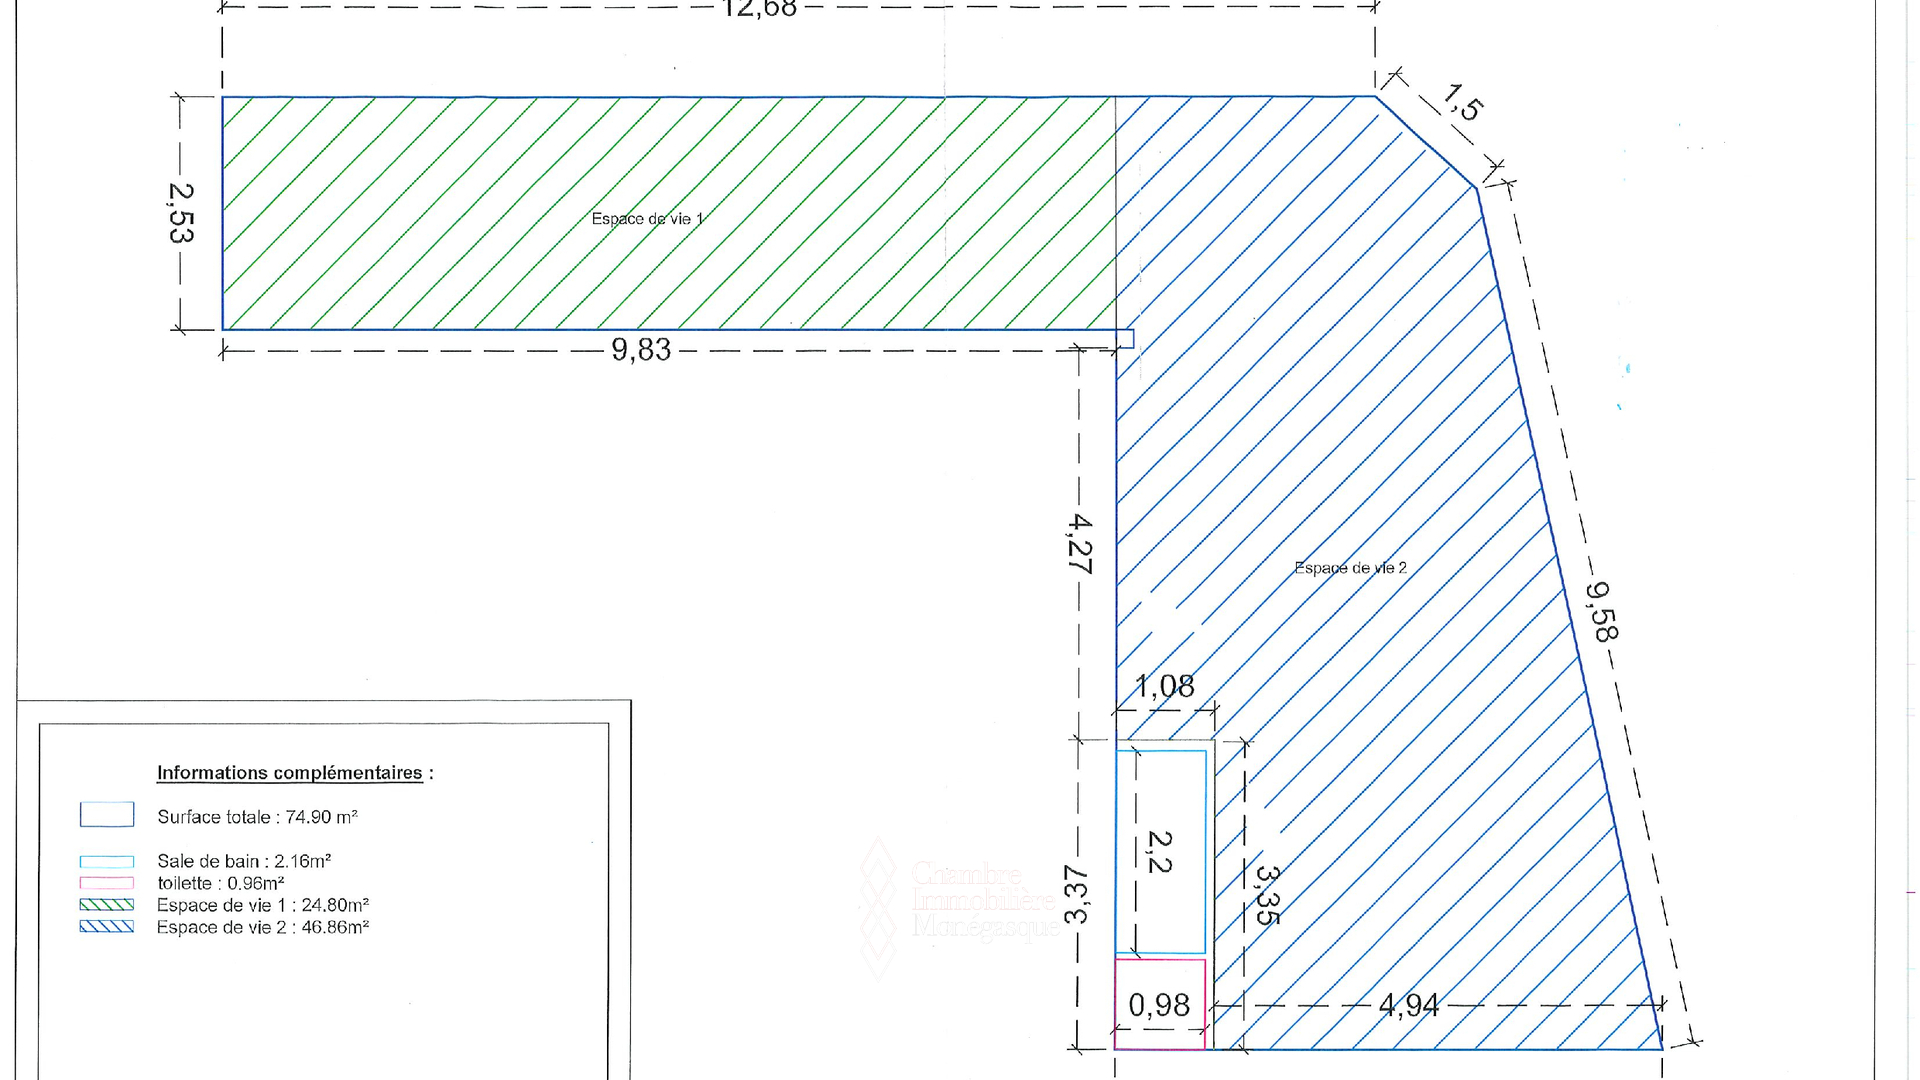Screen dimensions: 1920x1080
Task: Click the 'Surface totale : 74.90 m²' text
Action: click(x=257, y=817)
